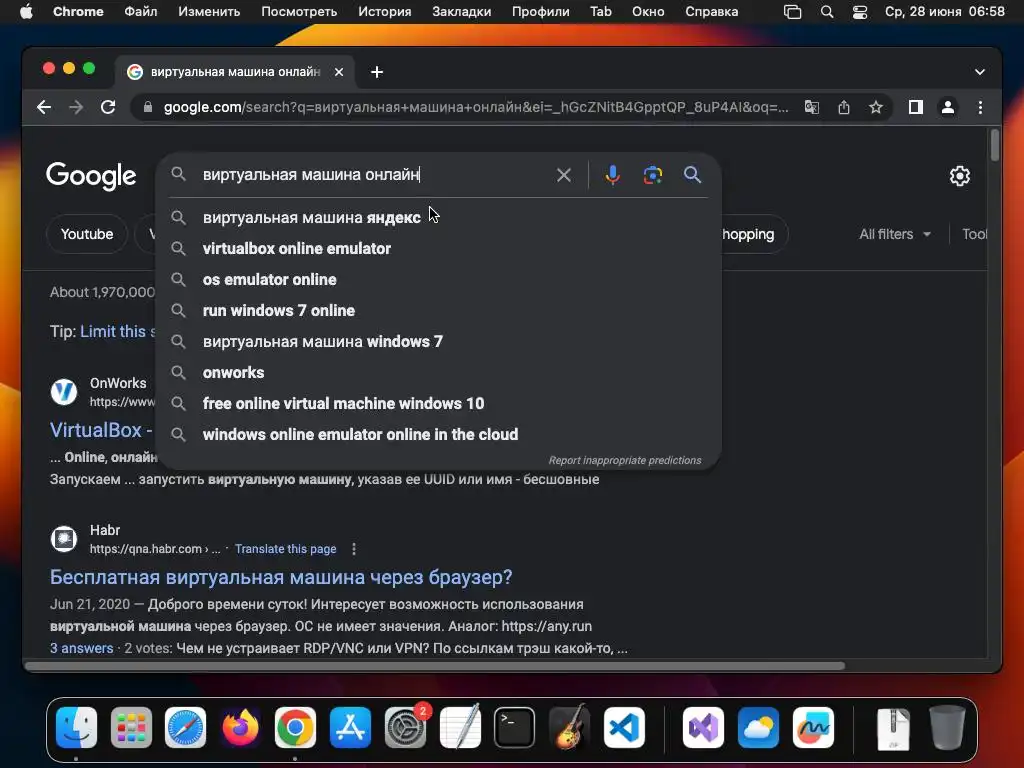
Task: Open the Trash in the Dock
Action: click(x=947, y=728)
